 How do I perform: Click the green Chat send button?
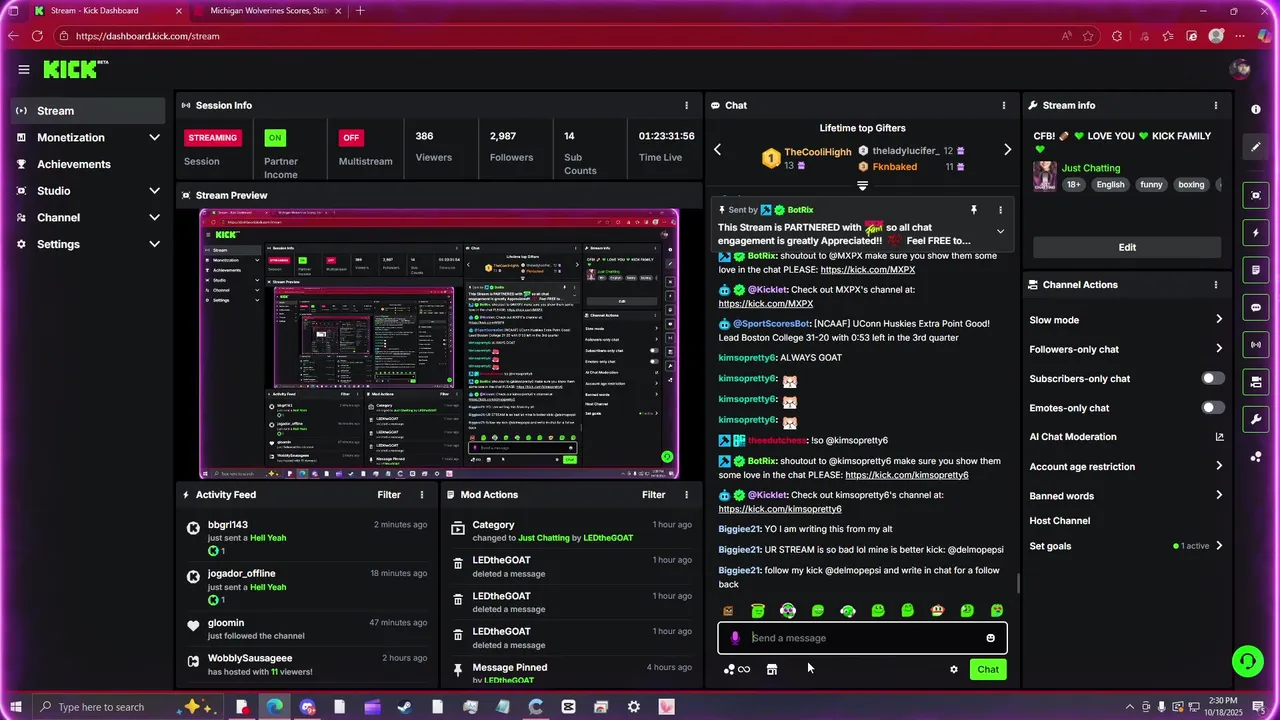coord(988,670)
